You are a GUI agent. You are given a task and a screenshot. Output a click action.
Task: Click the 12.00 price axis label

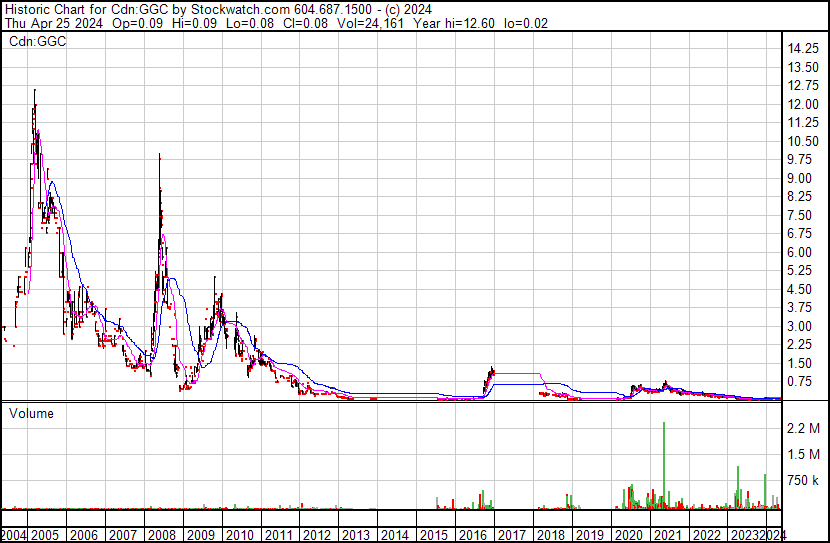(x=805, y=105)
